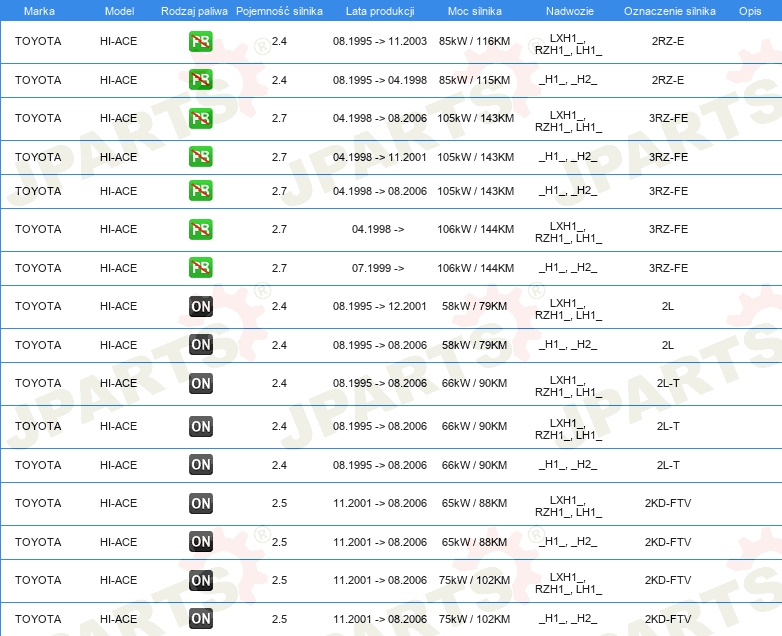Click the PB fuel icon in the 85kW / 115KM row
Viewport: 782px width, 636px height.
(x=200, y=80)
